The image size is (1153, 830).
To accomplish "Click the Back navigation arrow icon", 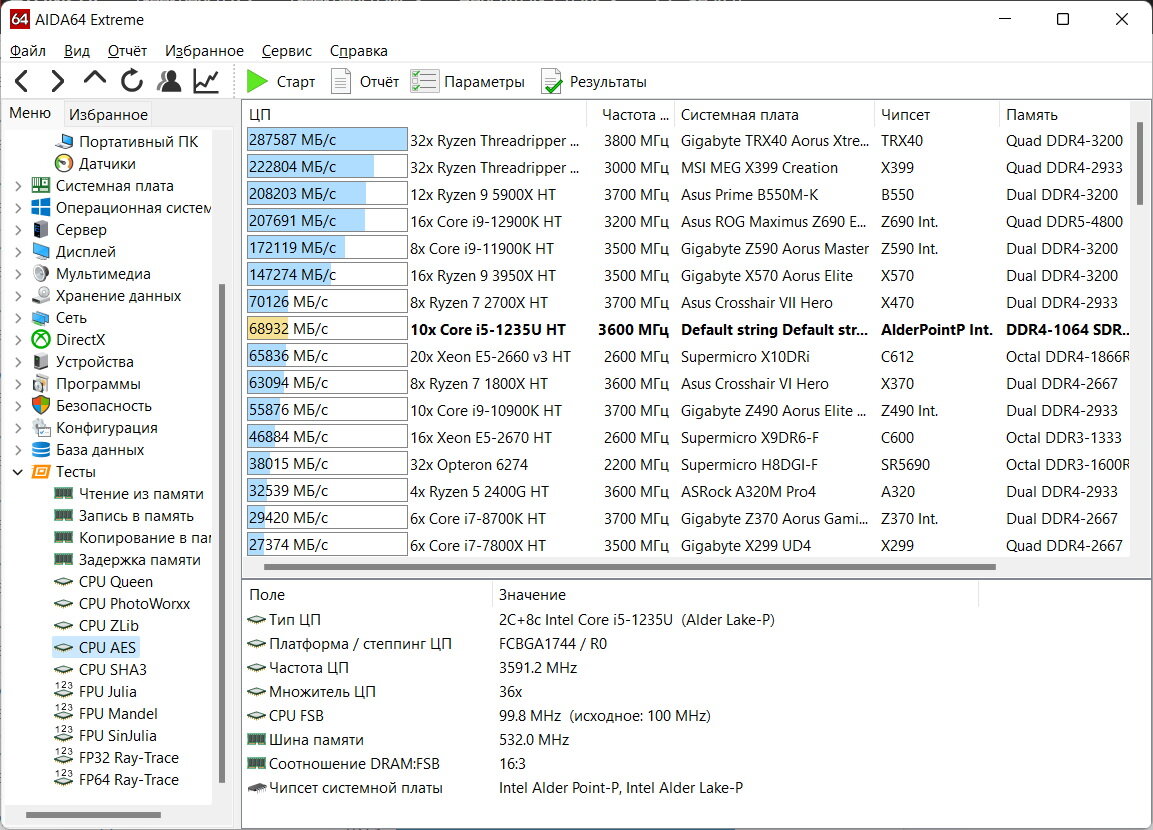I will pos(22,81).
